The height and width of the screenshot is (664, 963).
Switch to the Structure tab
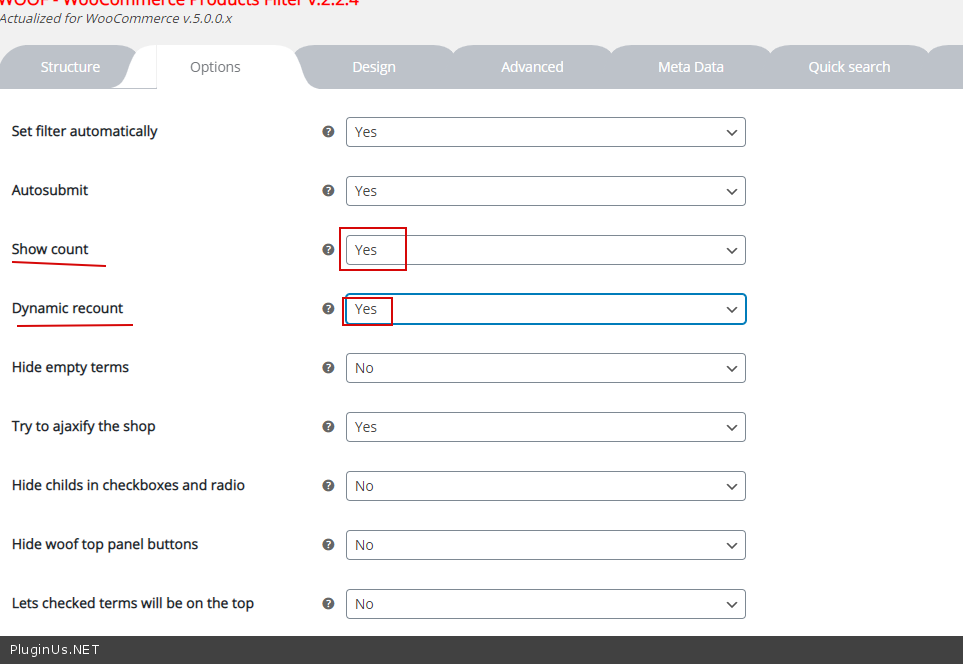click(x=70, y=67)
